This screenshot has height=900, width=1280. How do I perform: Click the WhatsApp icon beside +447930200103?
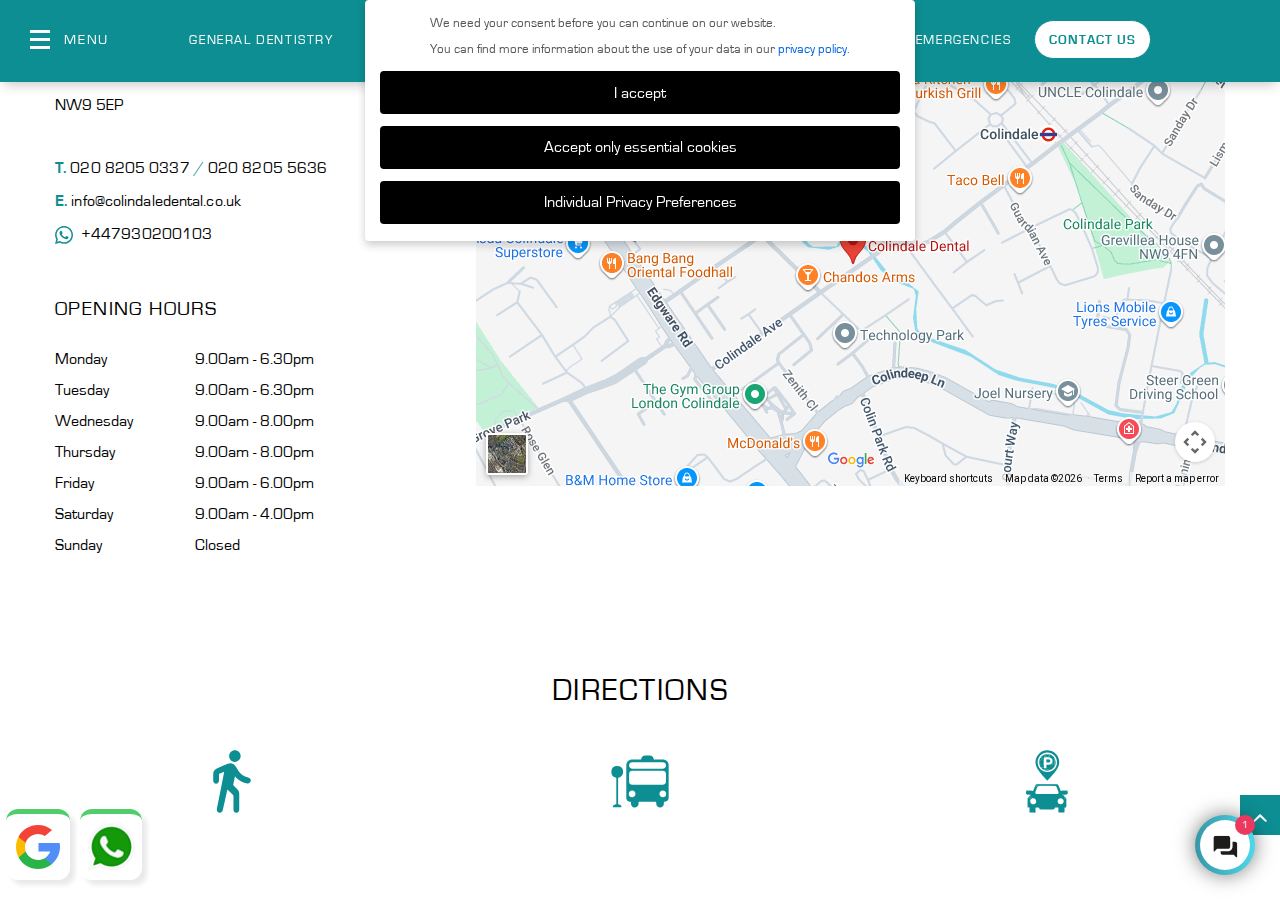coord(64,235)
